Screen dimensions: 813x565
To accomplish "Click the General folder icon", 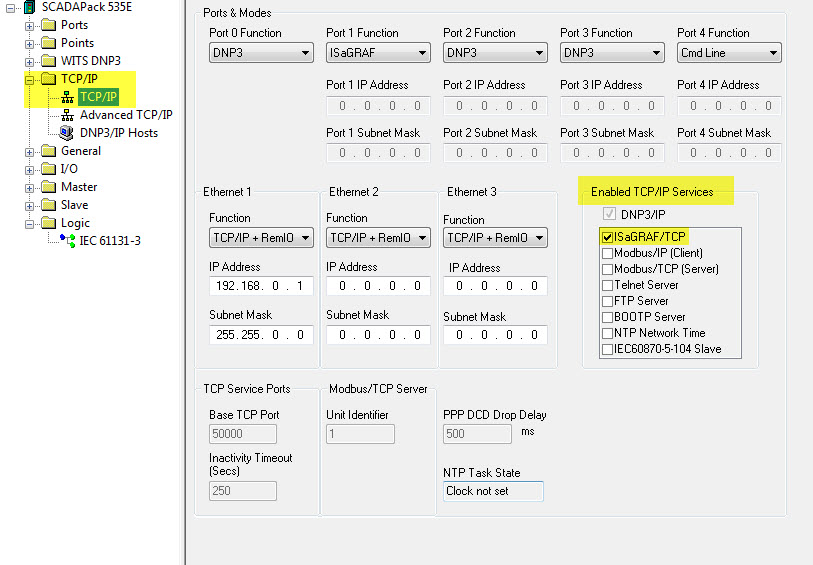I will (x=49, y=151).
